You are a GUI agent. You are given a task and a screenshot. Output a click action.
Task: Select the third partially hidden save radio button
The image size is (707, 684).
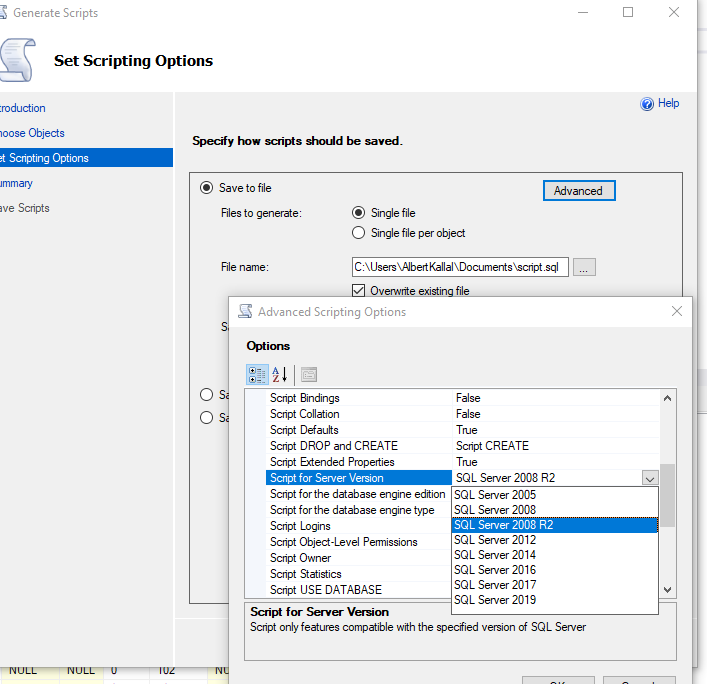(207, 418)
